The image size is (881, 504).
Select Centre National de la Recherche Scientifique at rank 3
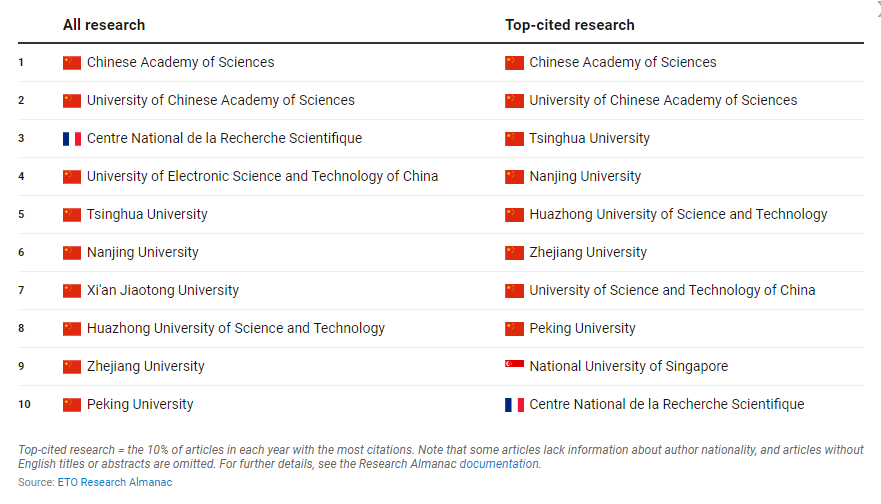224,139
